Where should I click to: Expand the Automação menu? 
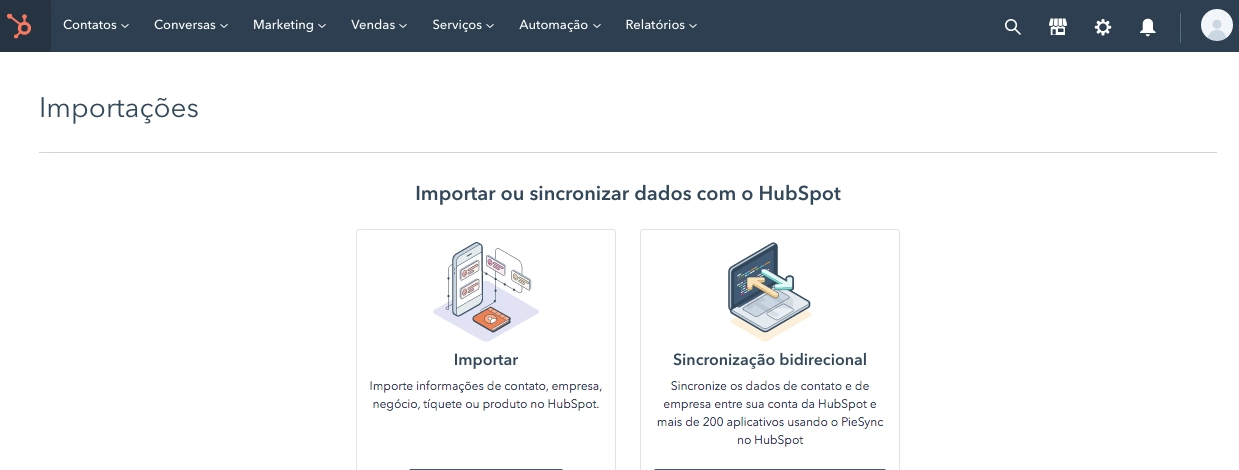coord(560,25)
